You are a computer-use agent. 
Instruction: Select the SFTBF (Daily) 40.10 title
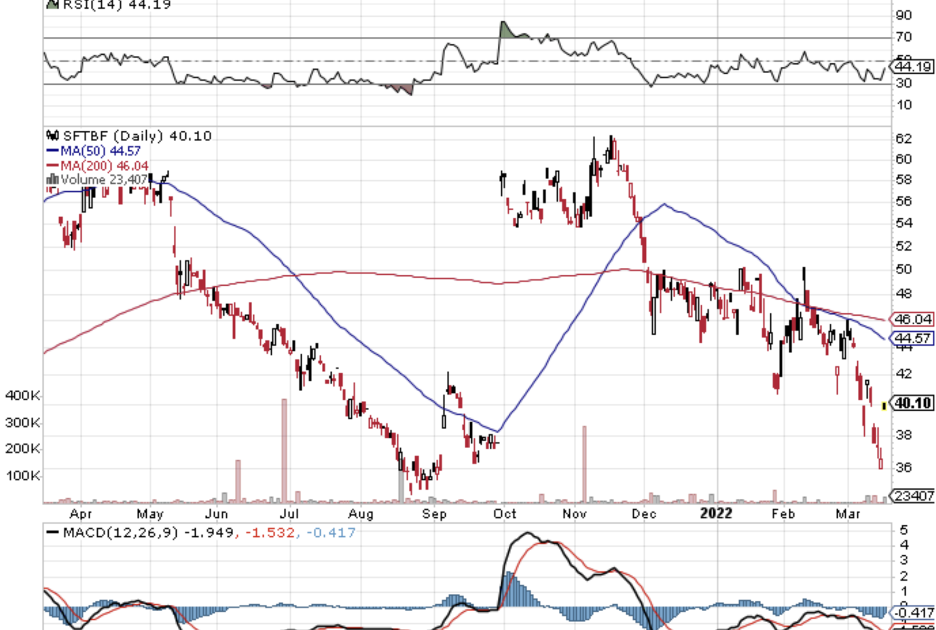136,136
